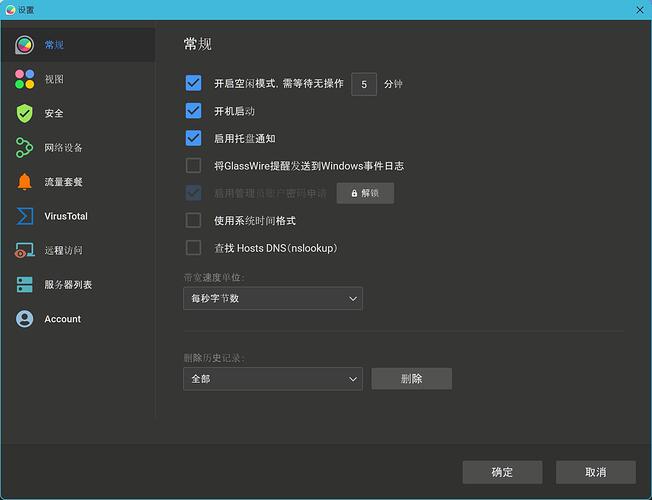Viewport: 652px width, 500px height.
Task: Enable 使用系统时间格式 checkbox
Action: pyautogui.click(x=194, y=220)
